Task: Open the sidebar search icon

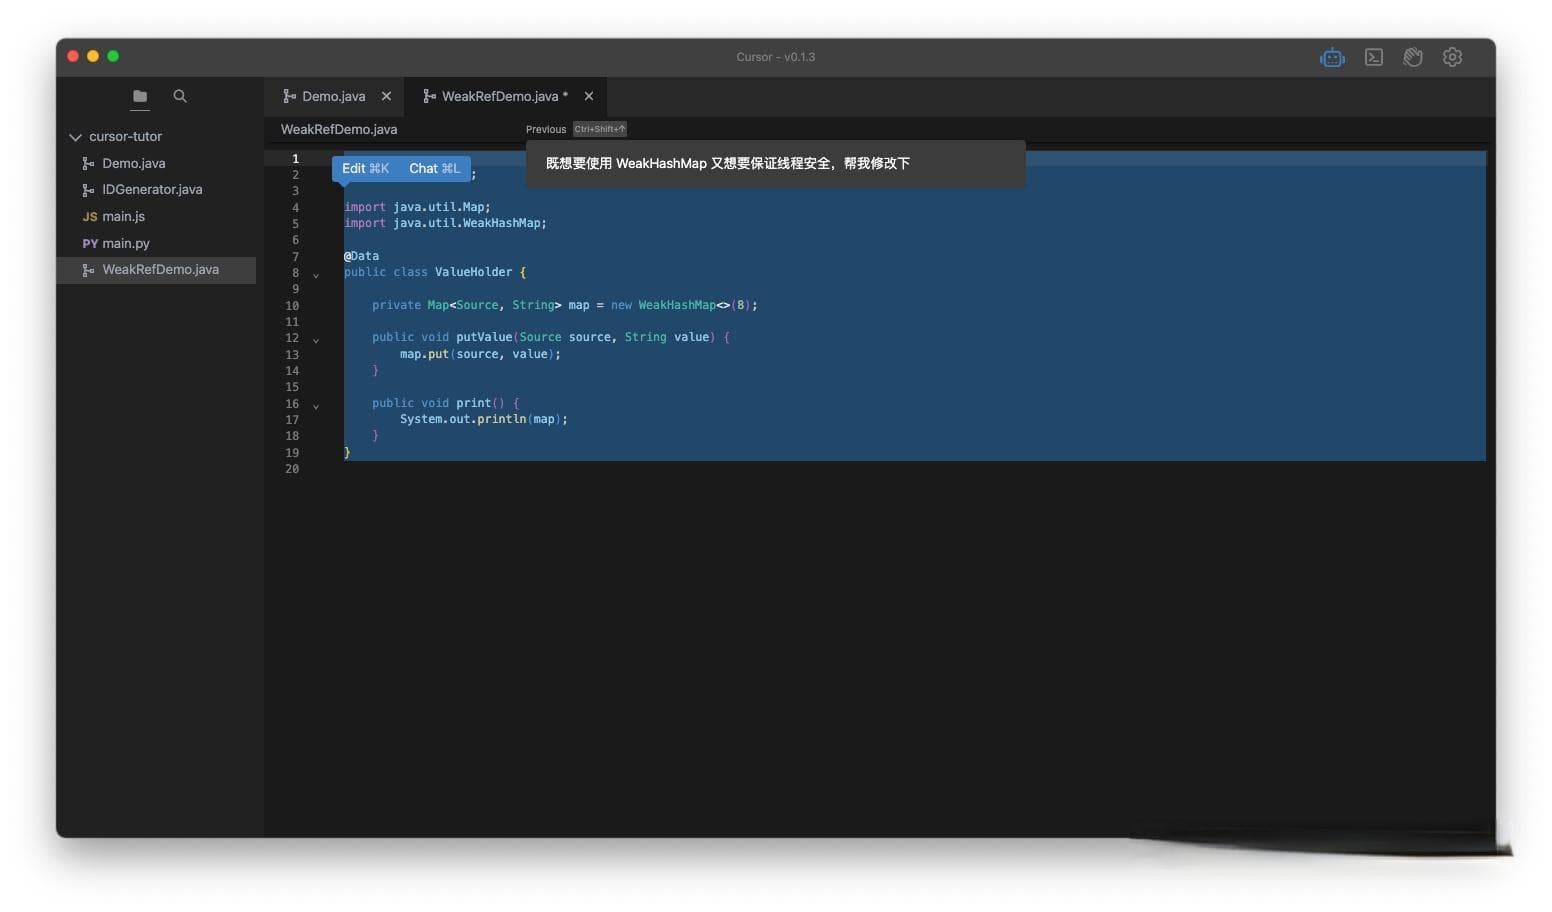Action: (x=180, y=96)
